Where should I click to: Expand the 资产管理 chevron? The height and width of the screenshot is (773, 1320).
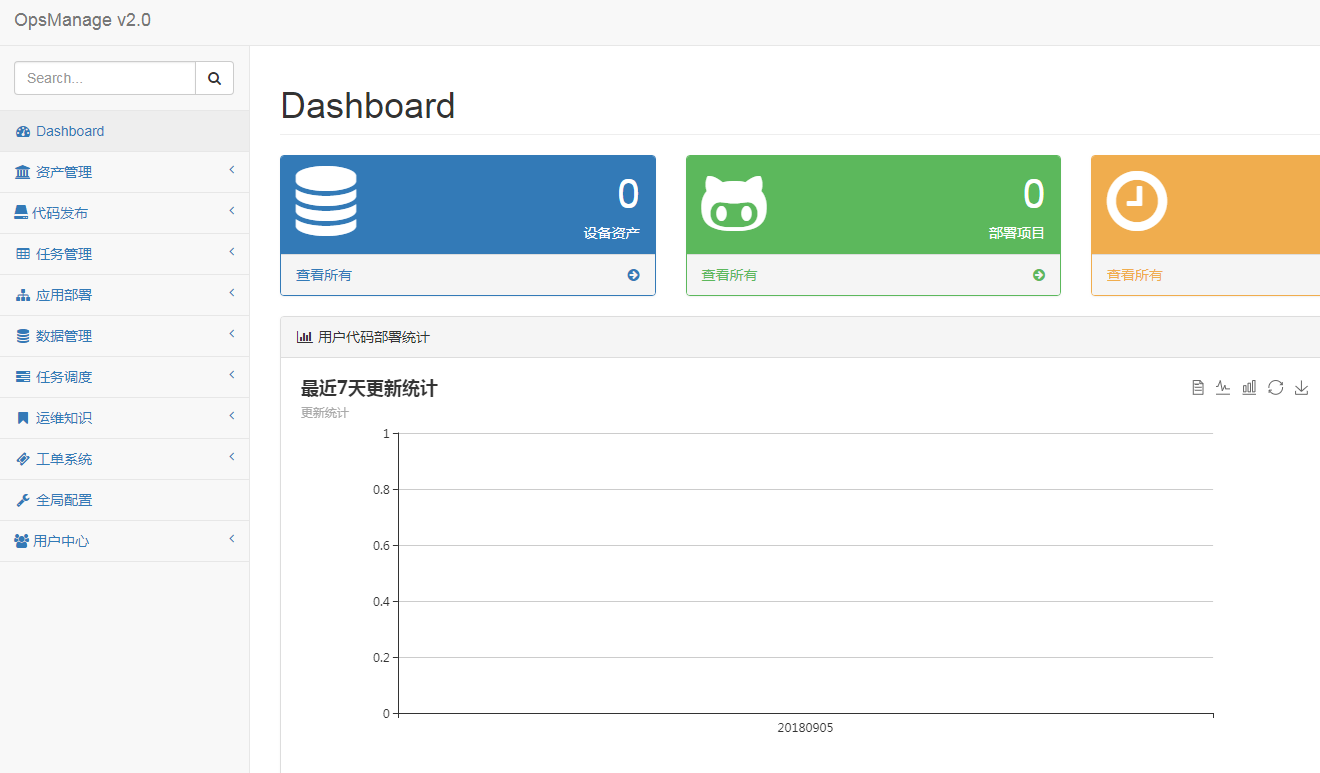(232, 170)
